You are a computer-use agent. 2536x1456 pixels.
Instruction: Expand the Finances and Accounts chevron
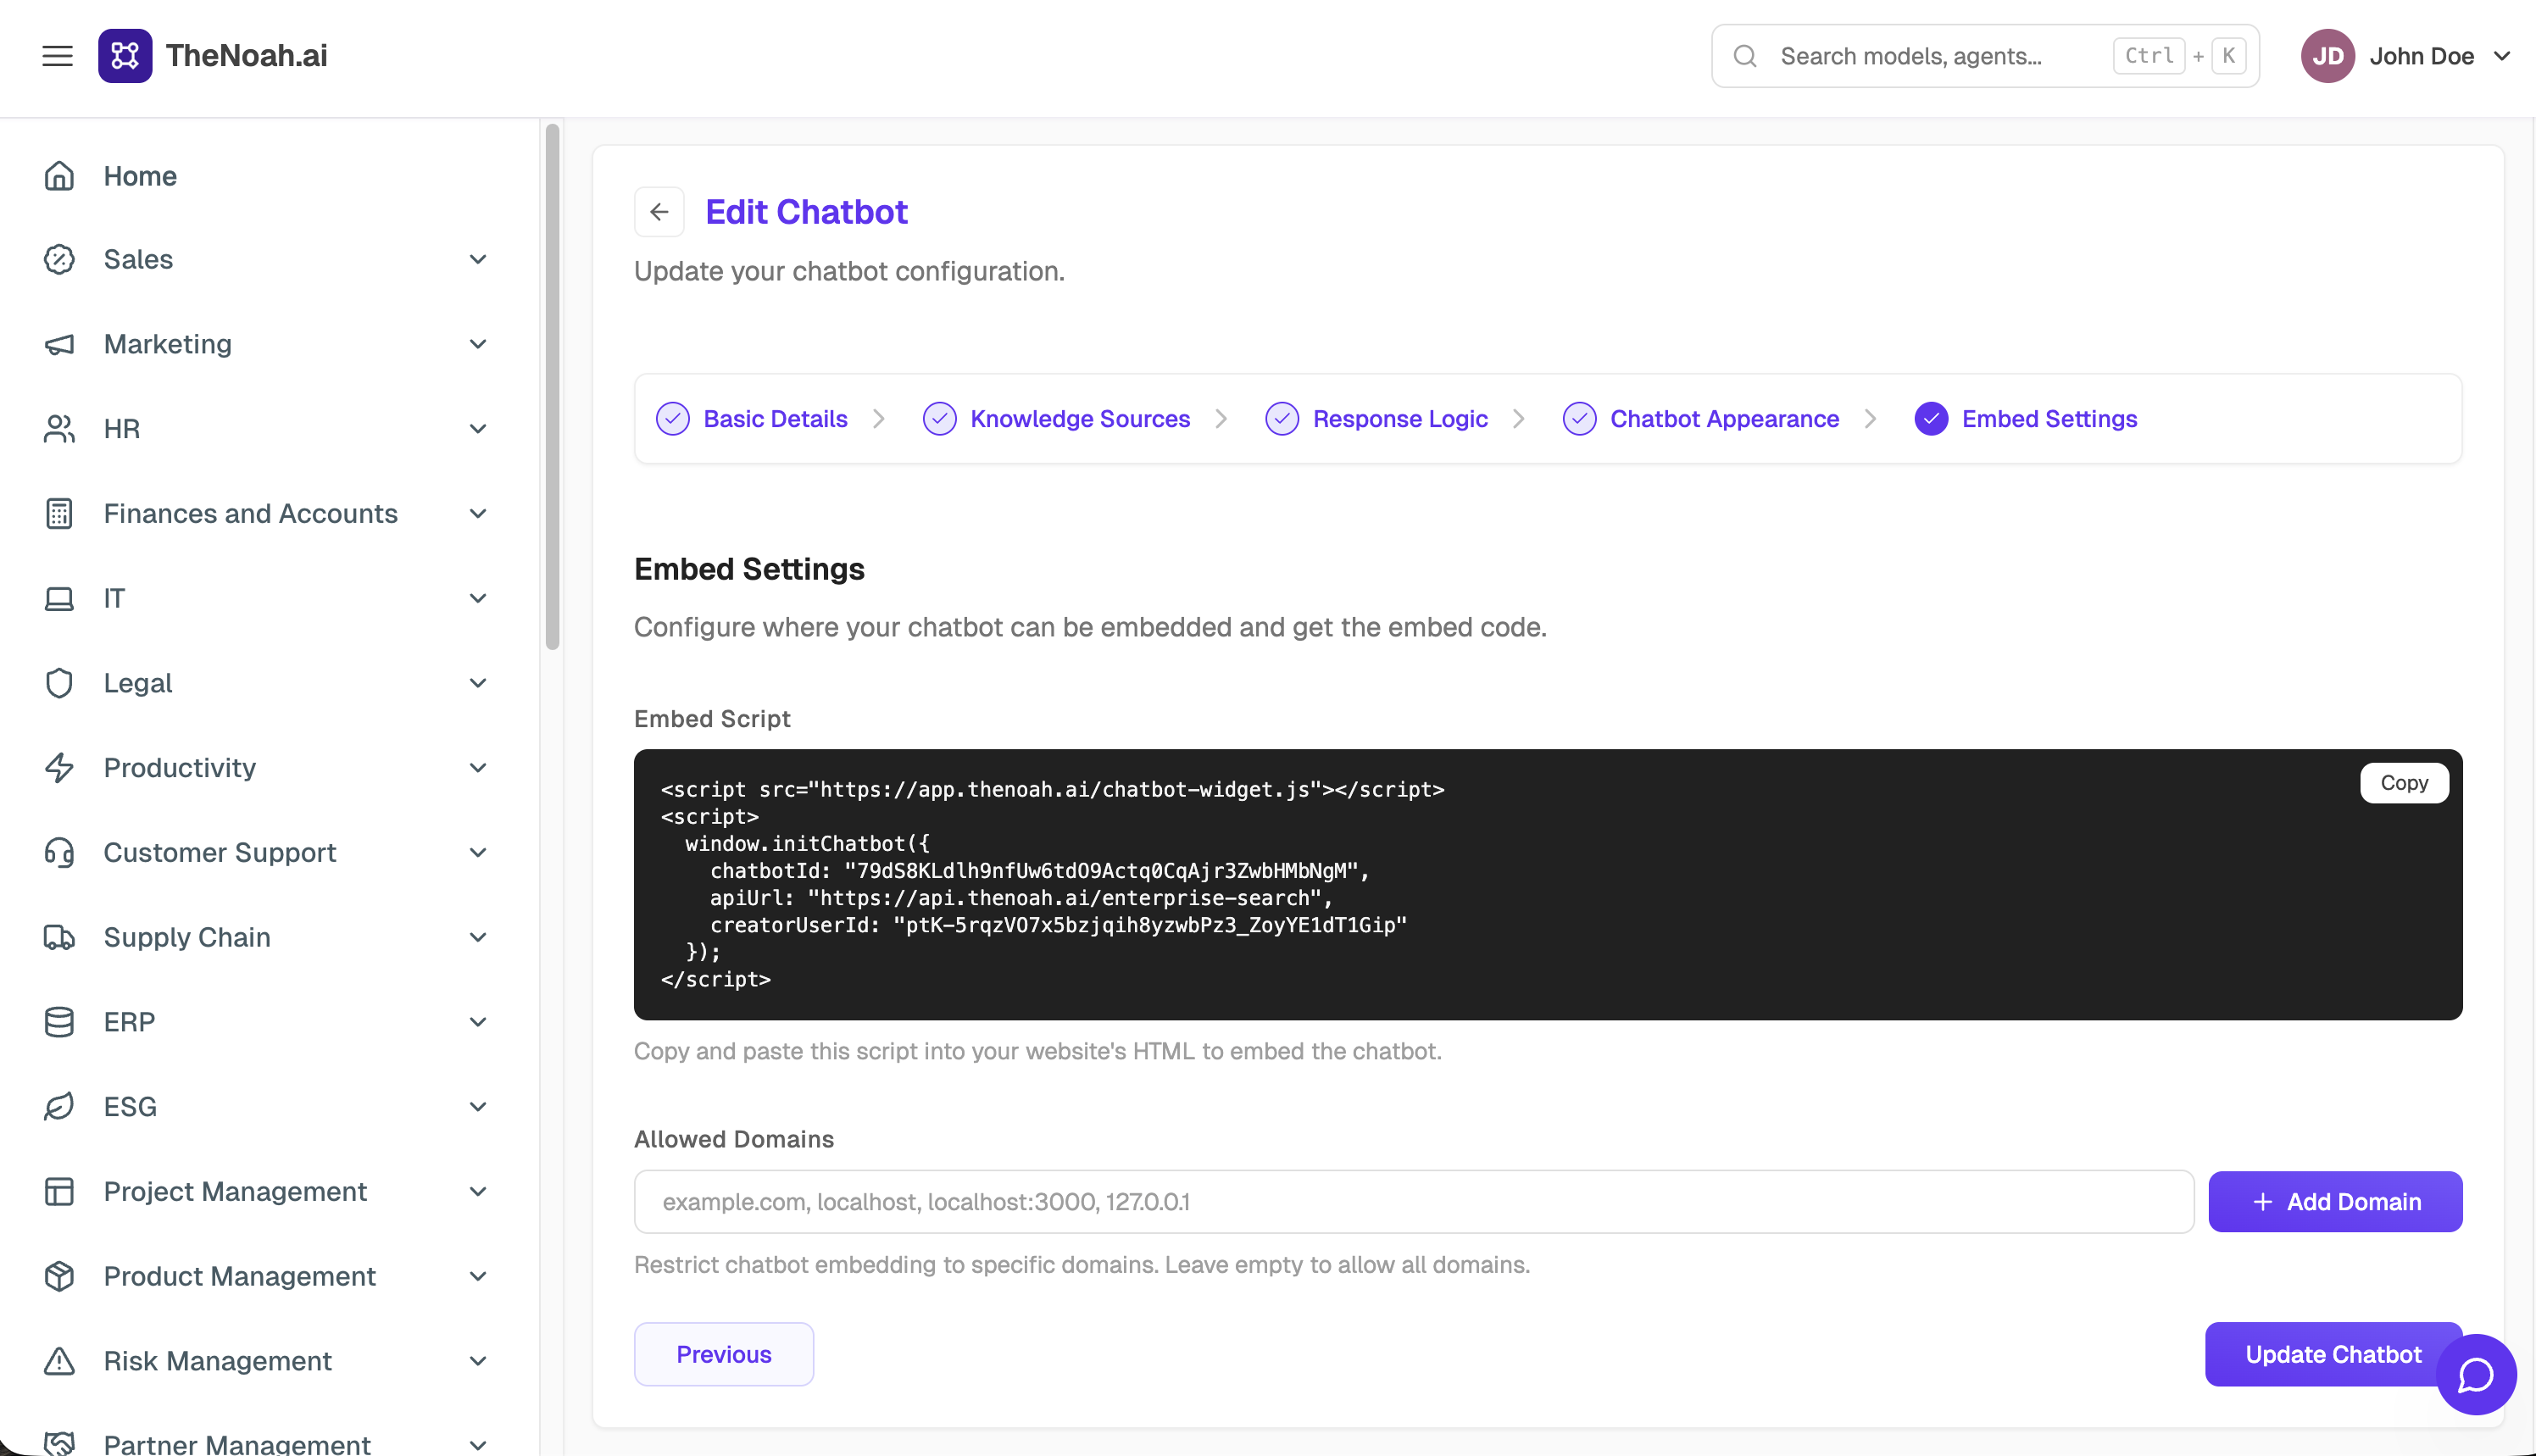coord(478,513)
